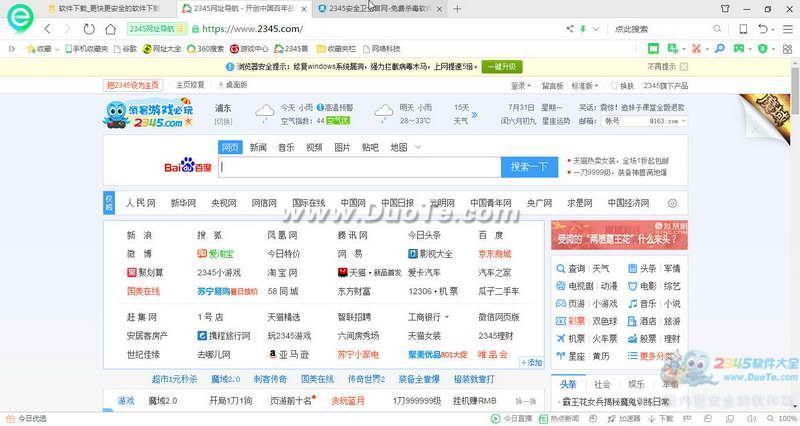Image resolution: width=800 pixels, height=426 pixels.
Task: Open the dropdown arrow beside the lightning icon
Action: pyautogui.click(x=596, y=29)
